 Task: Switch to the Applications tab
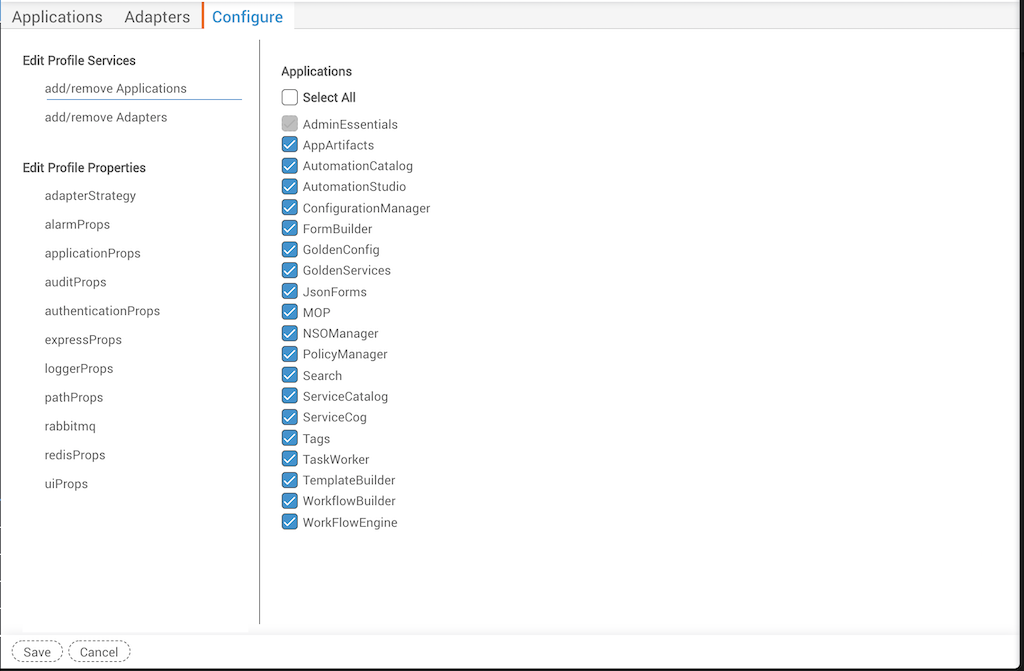pyautogui.click(x=57, y=17)
